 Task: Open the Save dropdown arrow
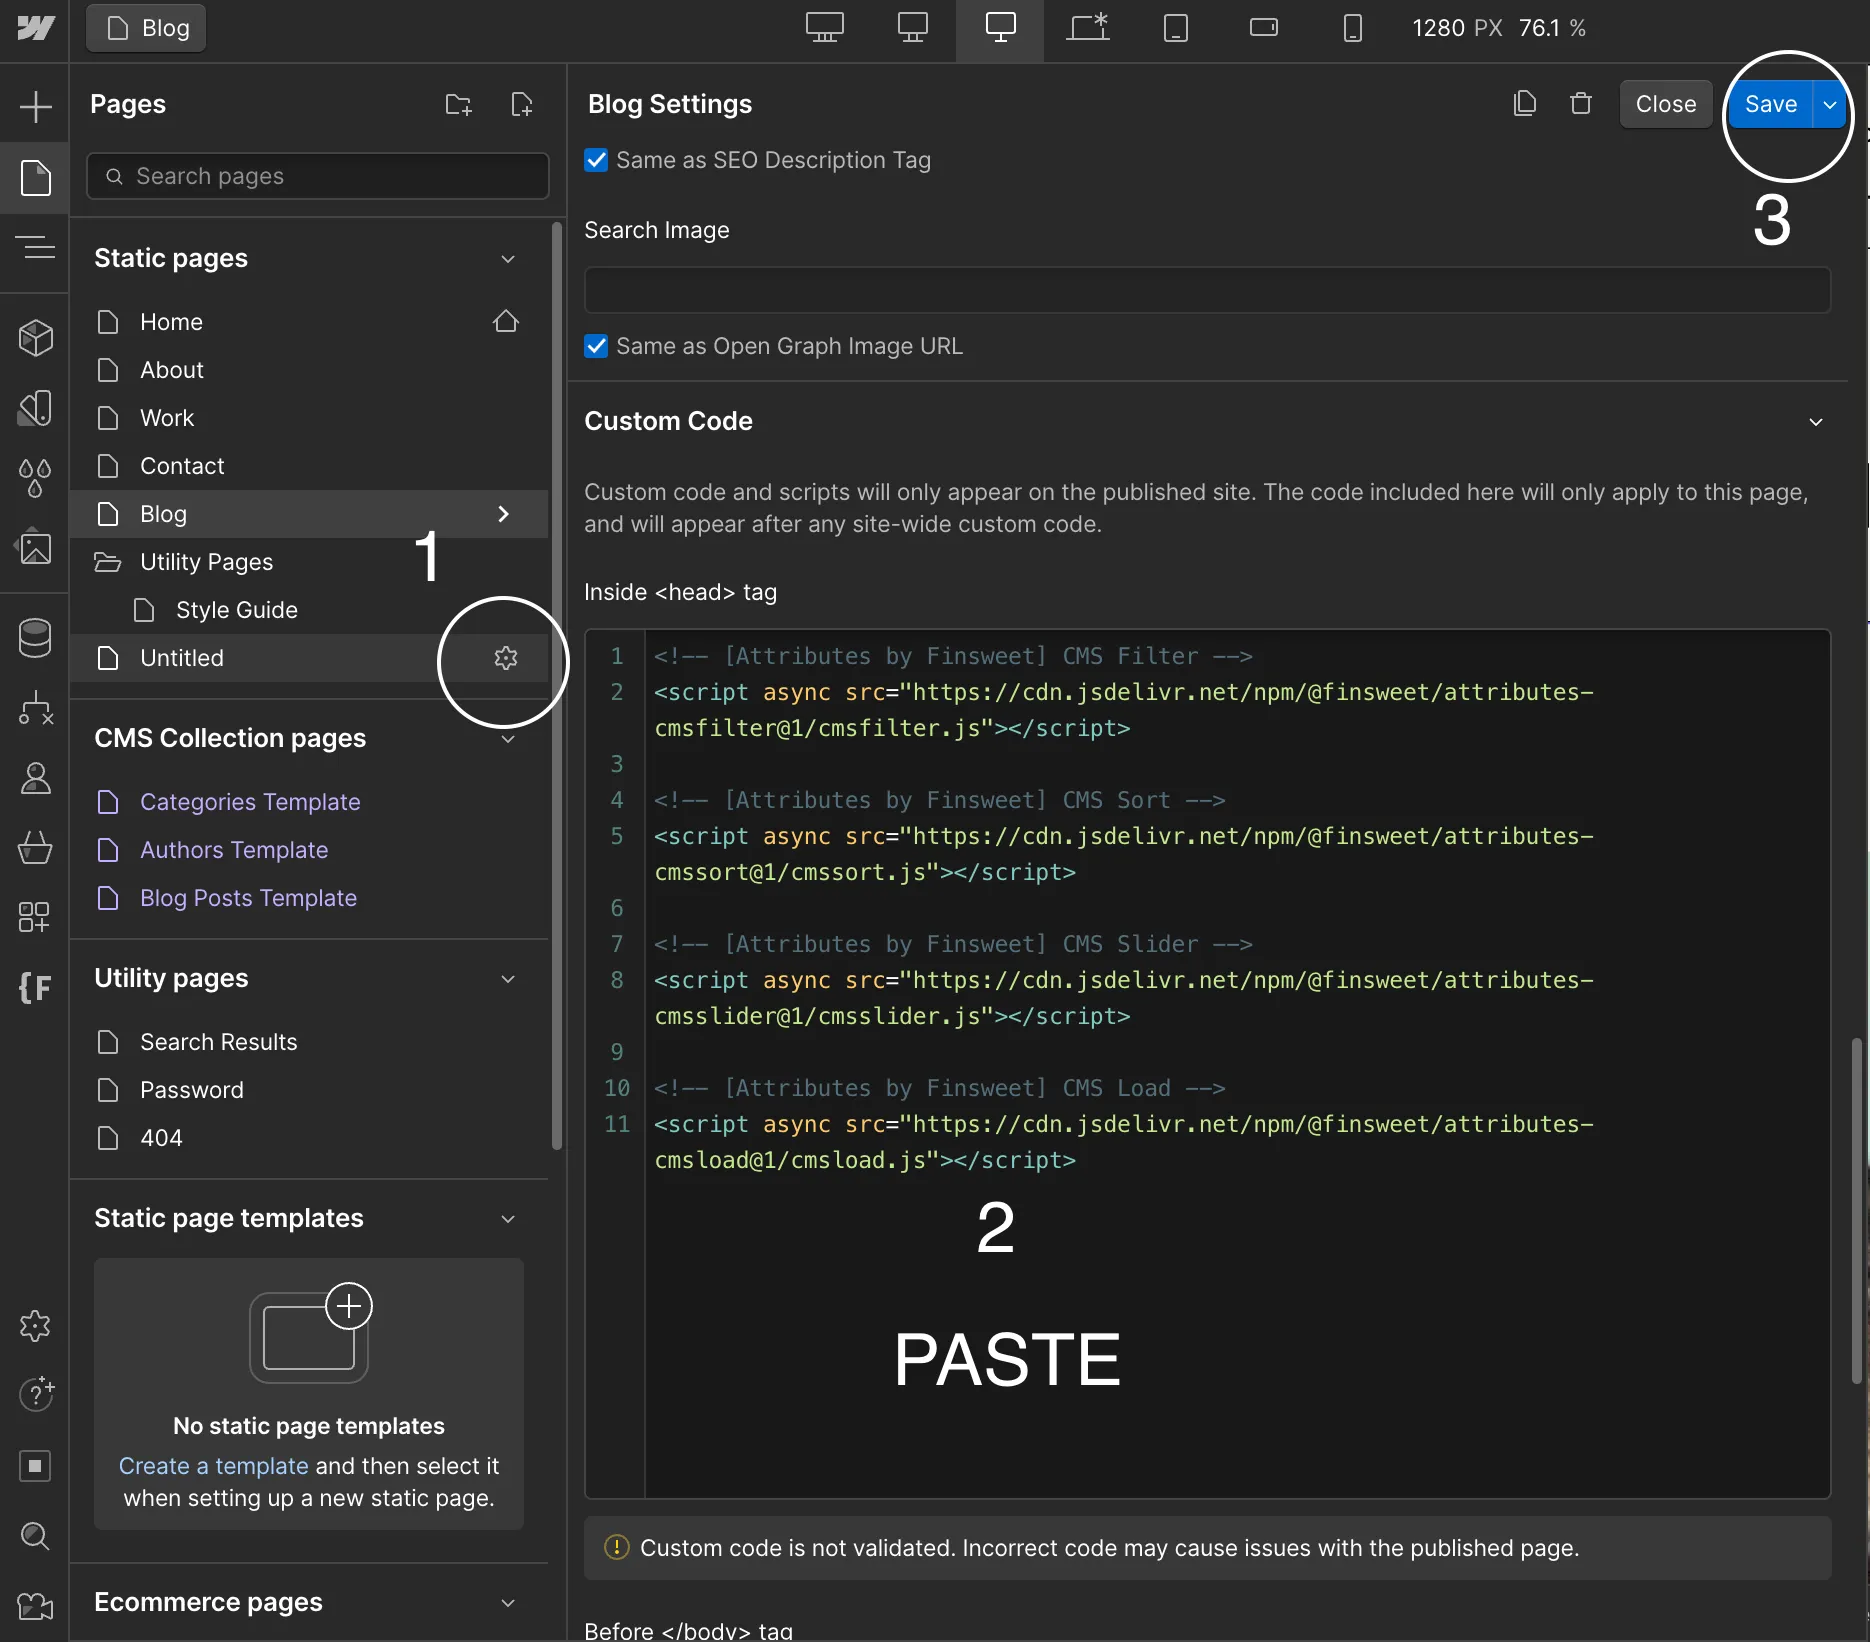(1830, 104)
